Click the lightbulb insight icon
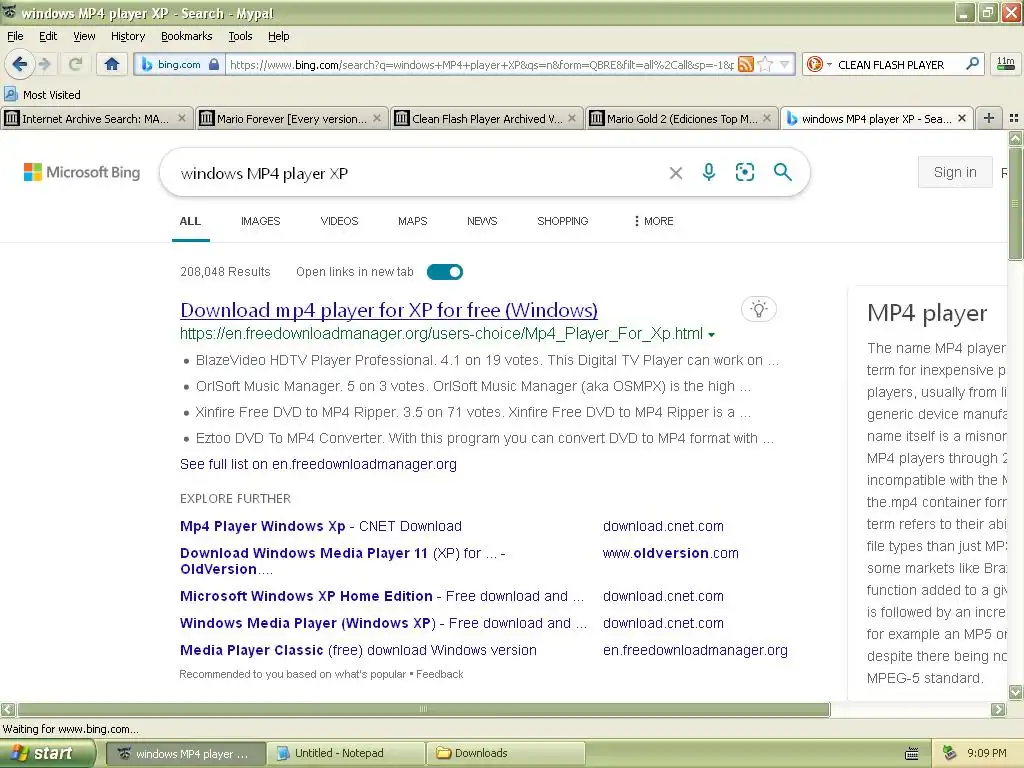 (x=758, y=309)
